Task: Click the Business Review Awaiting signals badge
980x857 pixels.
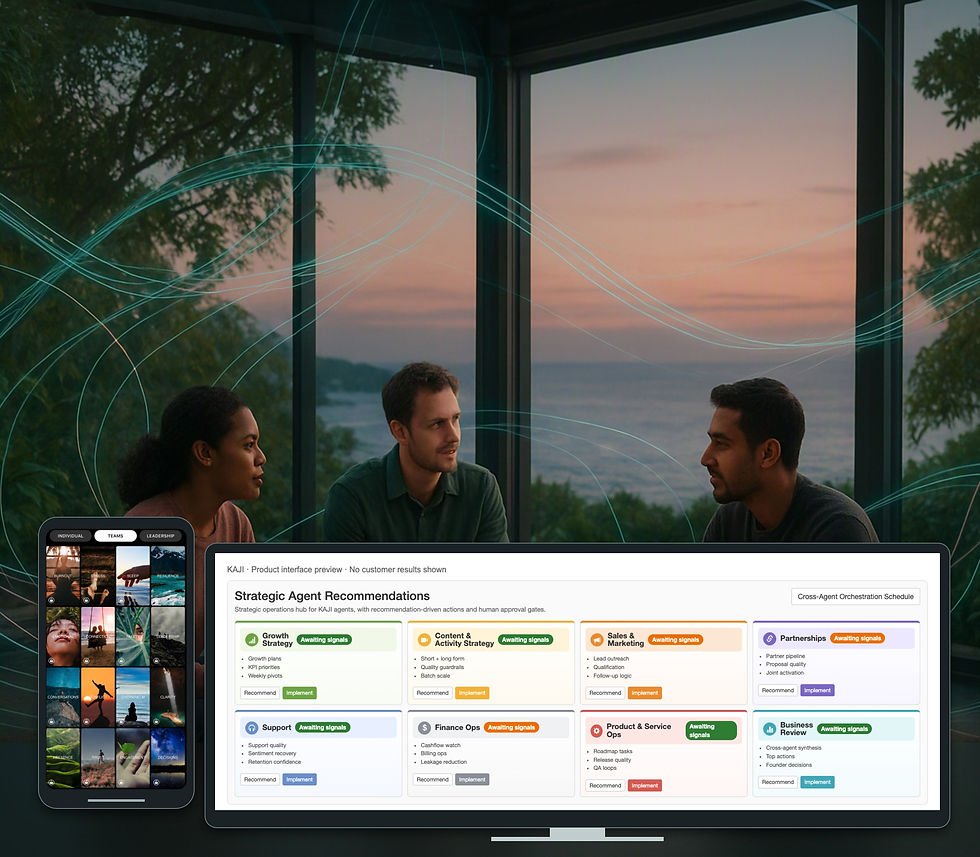Action: (844, 729)
